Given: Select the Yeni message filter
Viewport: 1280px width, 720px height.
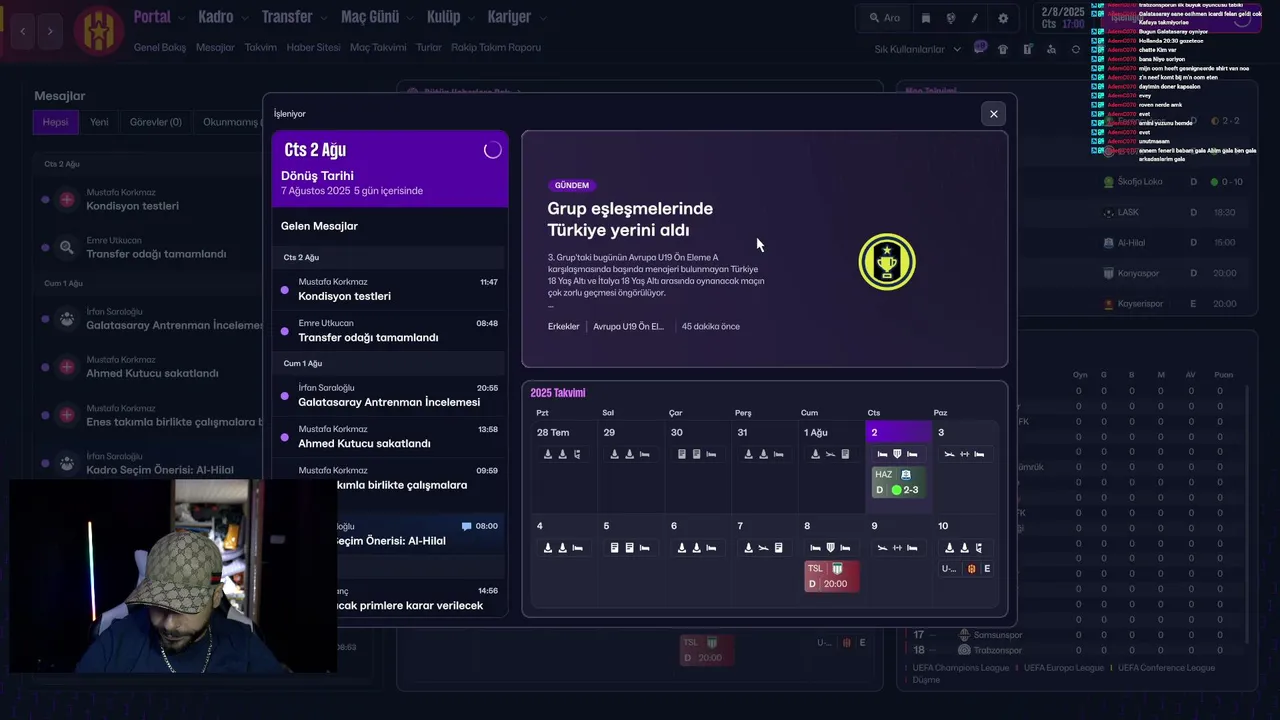Looking at the screenshot, I should (99, 122).
